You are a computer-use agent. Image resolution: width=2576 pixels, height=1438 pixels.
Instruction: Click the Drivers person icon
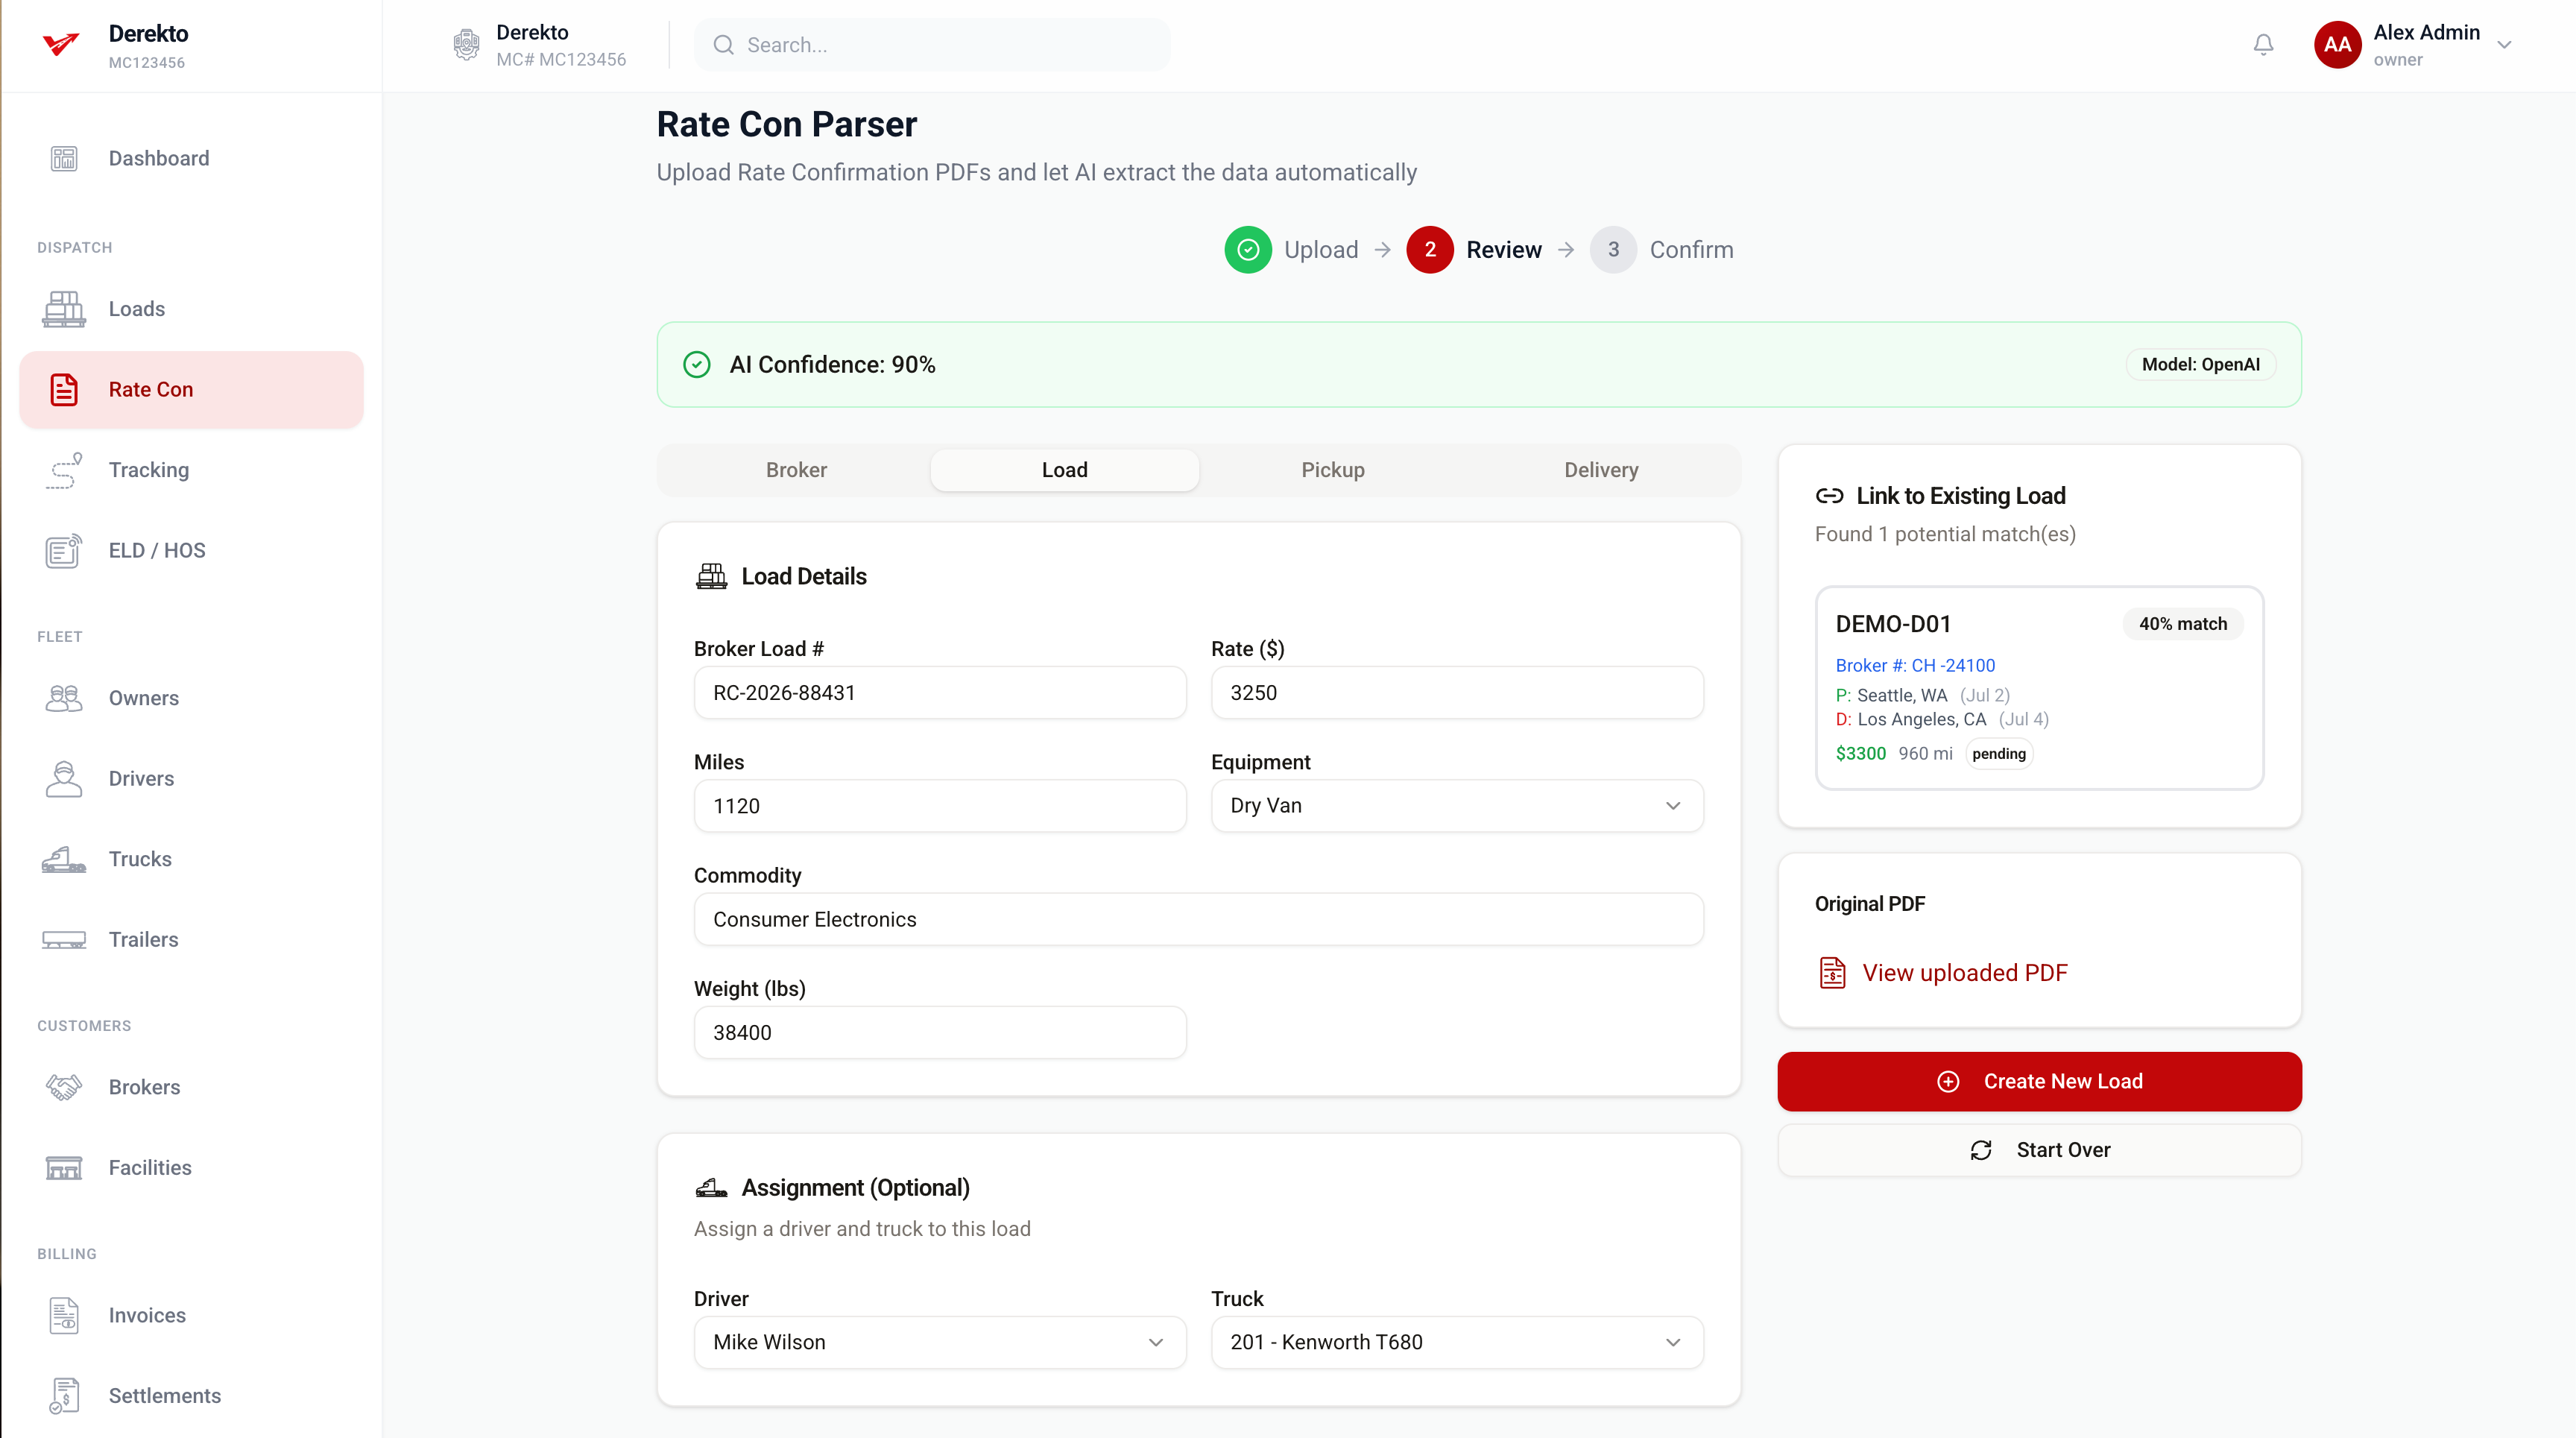click(x=64, y=779)
